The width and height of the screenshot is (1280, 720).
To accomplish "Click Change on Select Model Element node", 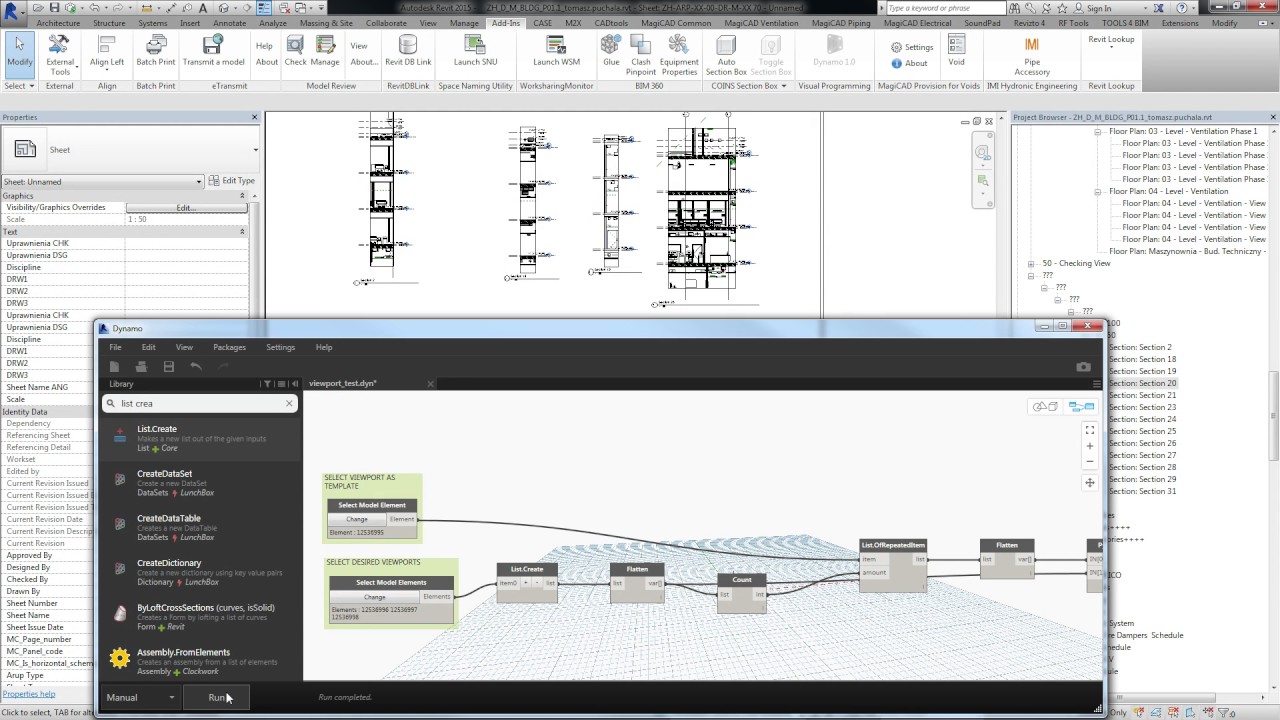I will pos(357,519).
